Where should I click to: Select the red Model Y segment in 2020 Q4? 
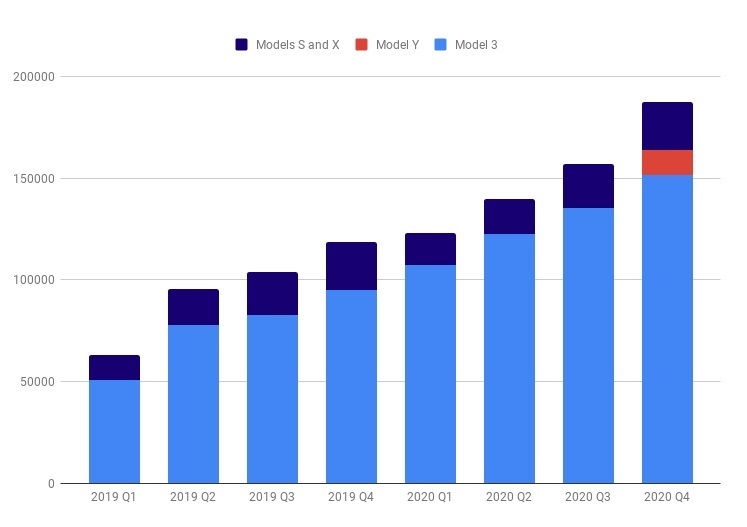667,162
